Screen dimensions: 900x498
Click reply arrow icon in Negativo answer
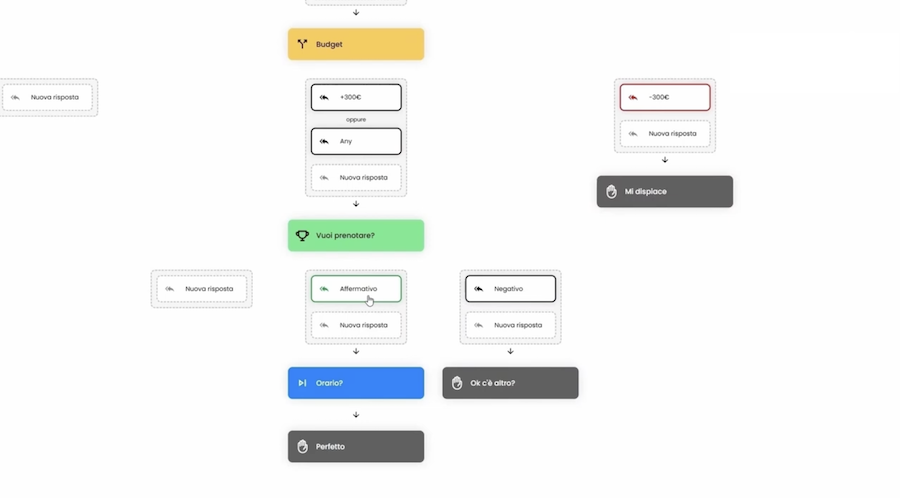tap(478, 289)
